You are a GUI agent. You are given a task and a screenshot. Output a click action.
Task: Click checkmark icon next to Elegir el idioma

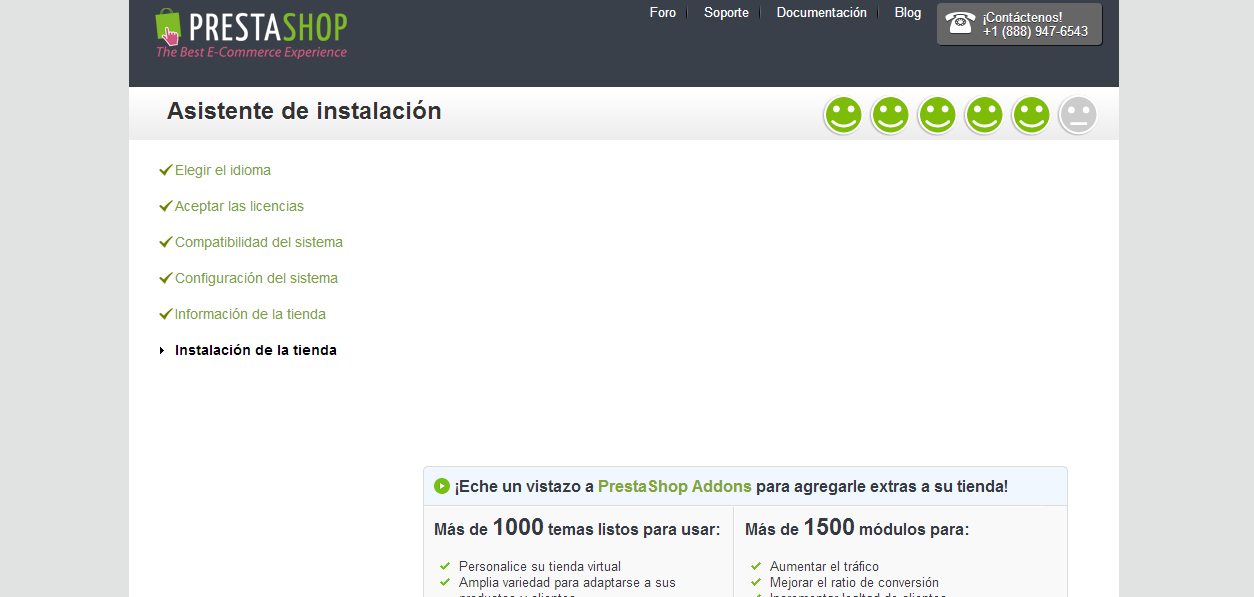[166, 170]
